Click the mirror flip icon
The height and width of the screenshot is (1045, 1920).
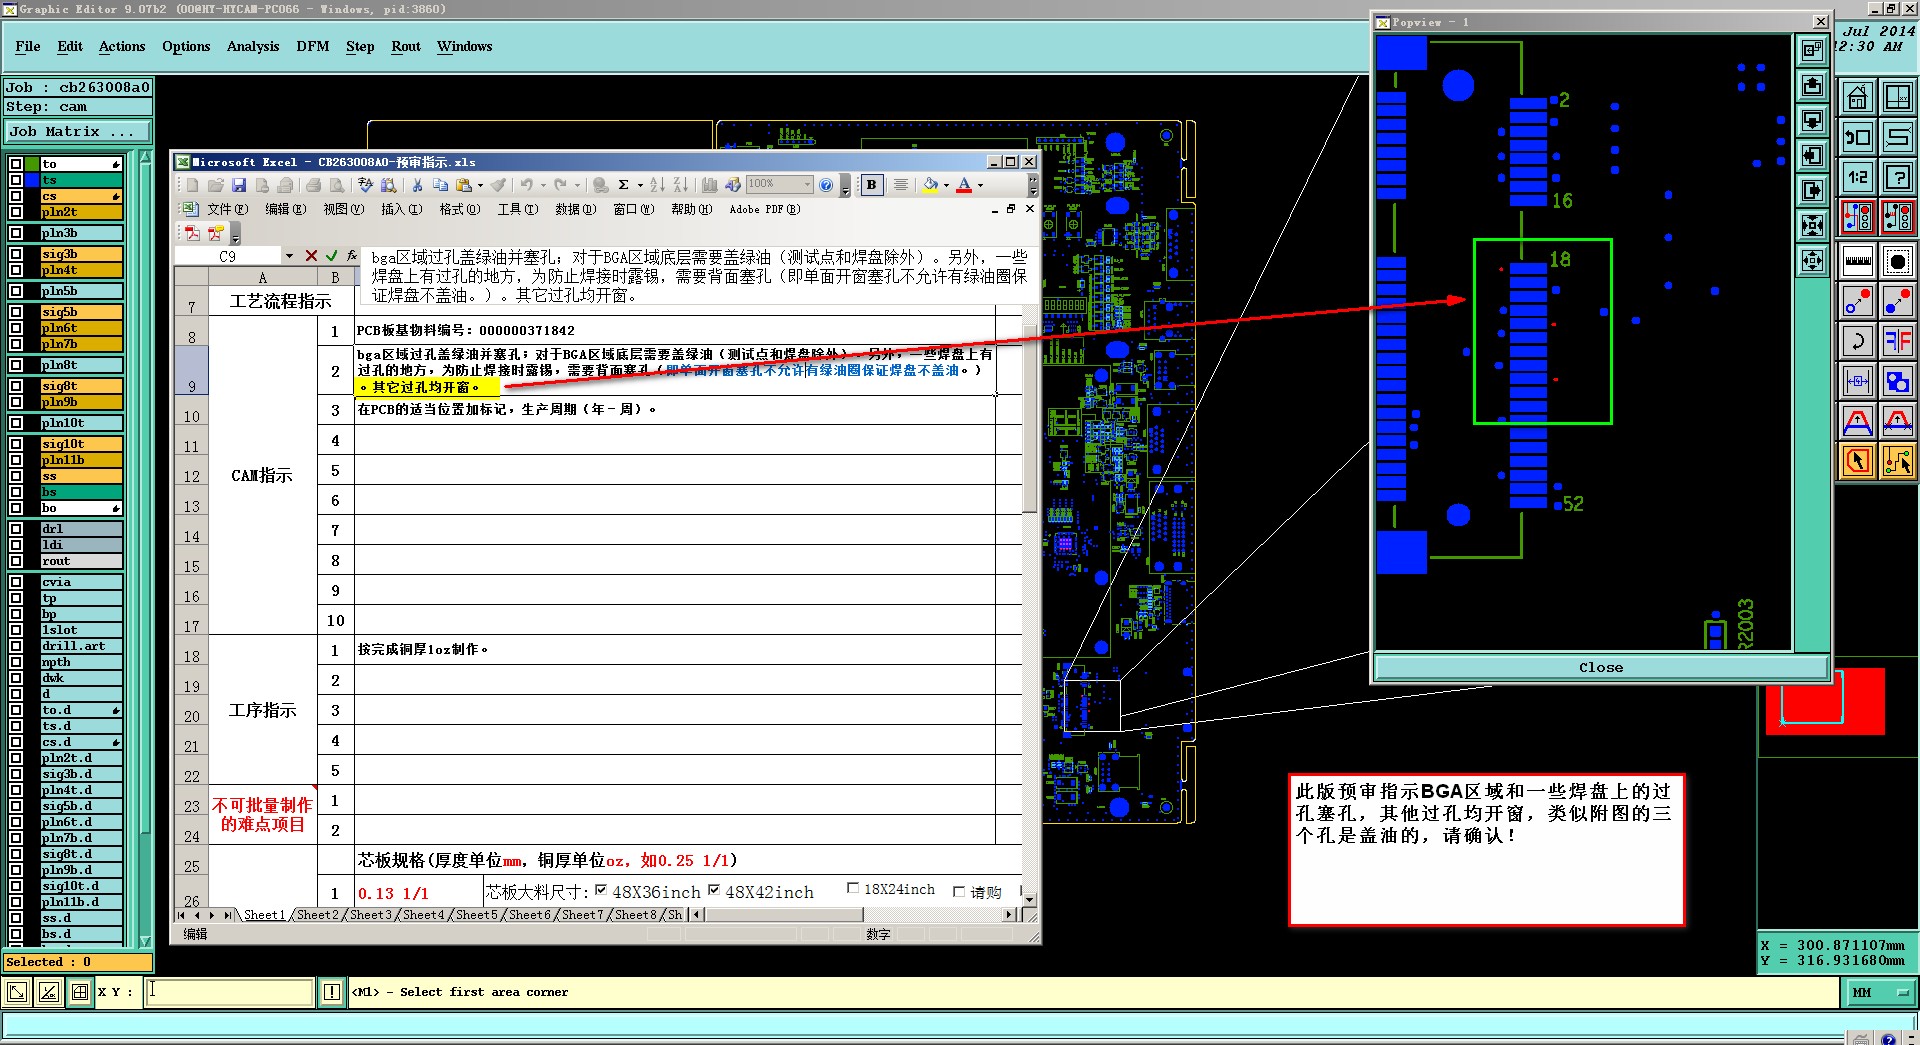(1897, 341)
